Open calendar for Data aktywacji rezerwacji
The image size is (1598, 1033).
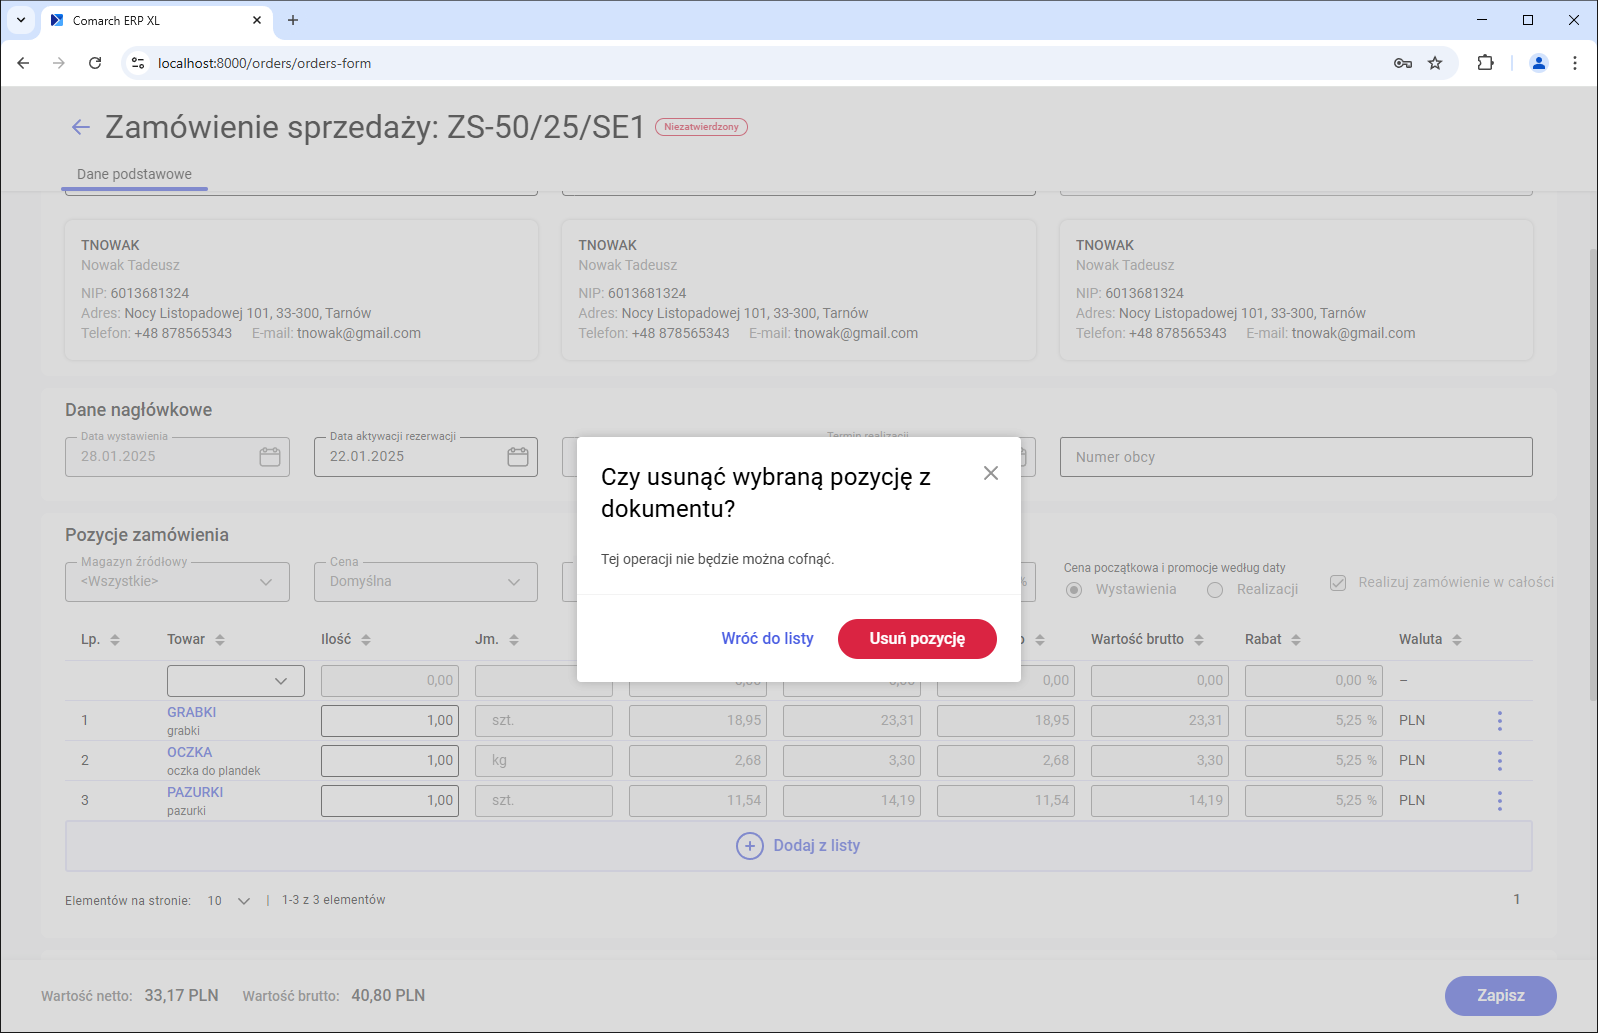tap(517, 457)
